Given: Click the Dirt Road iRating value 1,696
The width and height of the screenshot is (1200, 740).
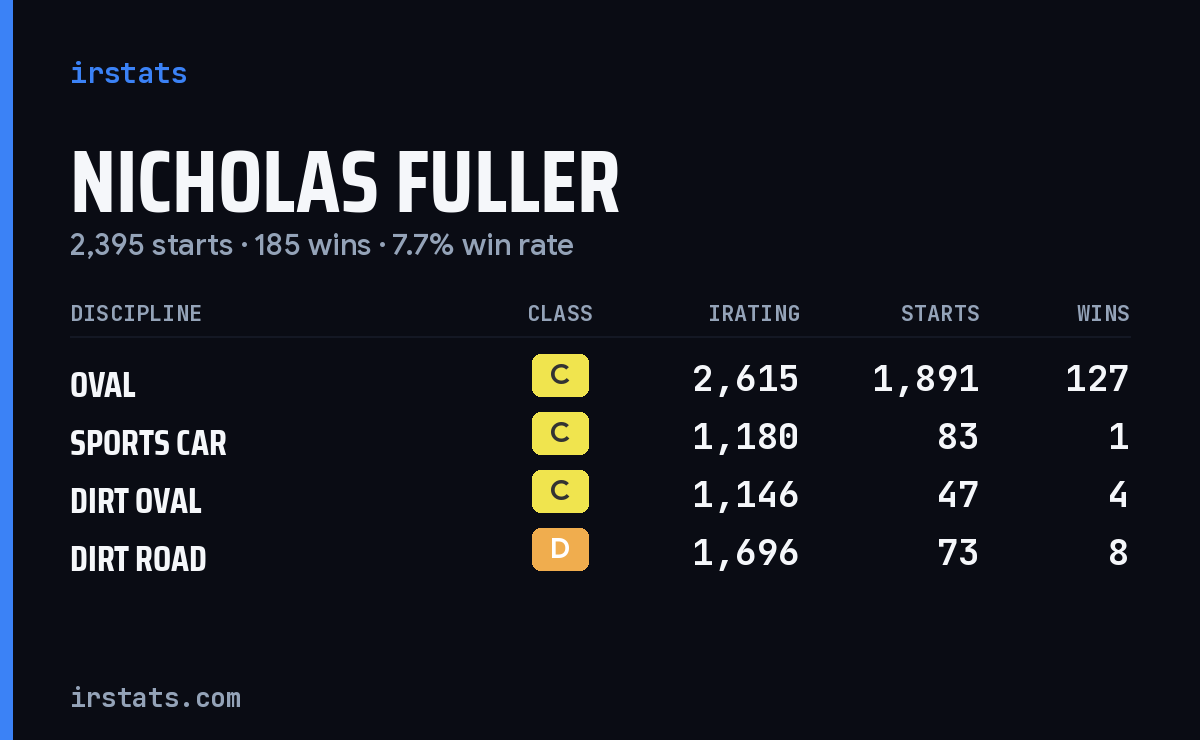Looking at the screenshot, I should coord(746,553).
